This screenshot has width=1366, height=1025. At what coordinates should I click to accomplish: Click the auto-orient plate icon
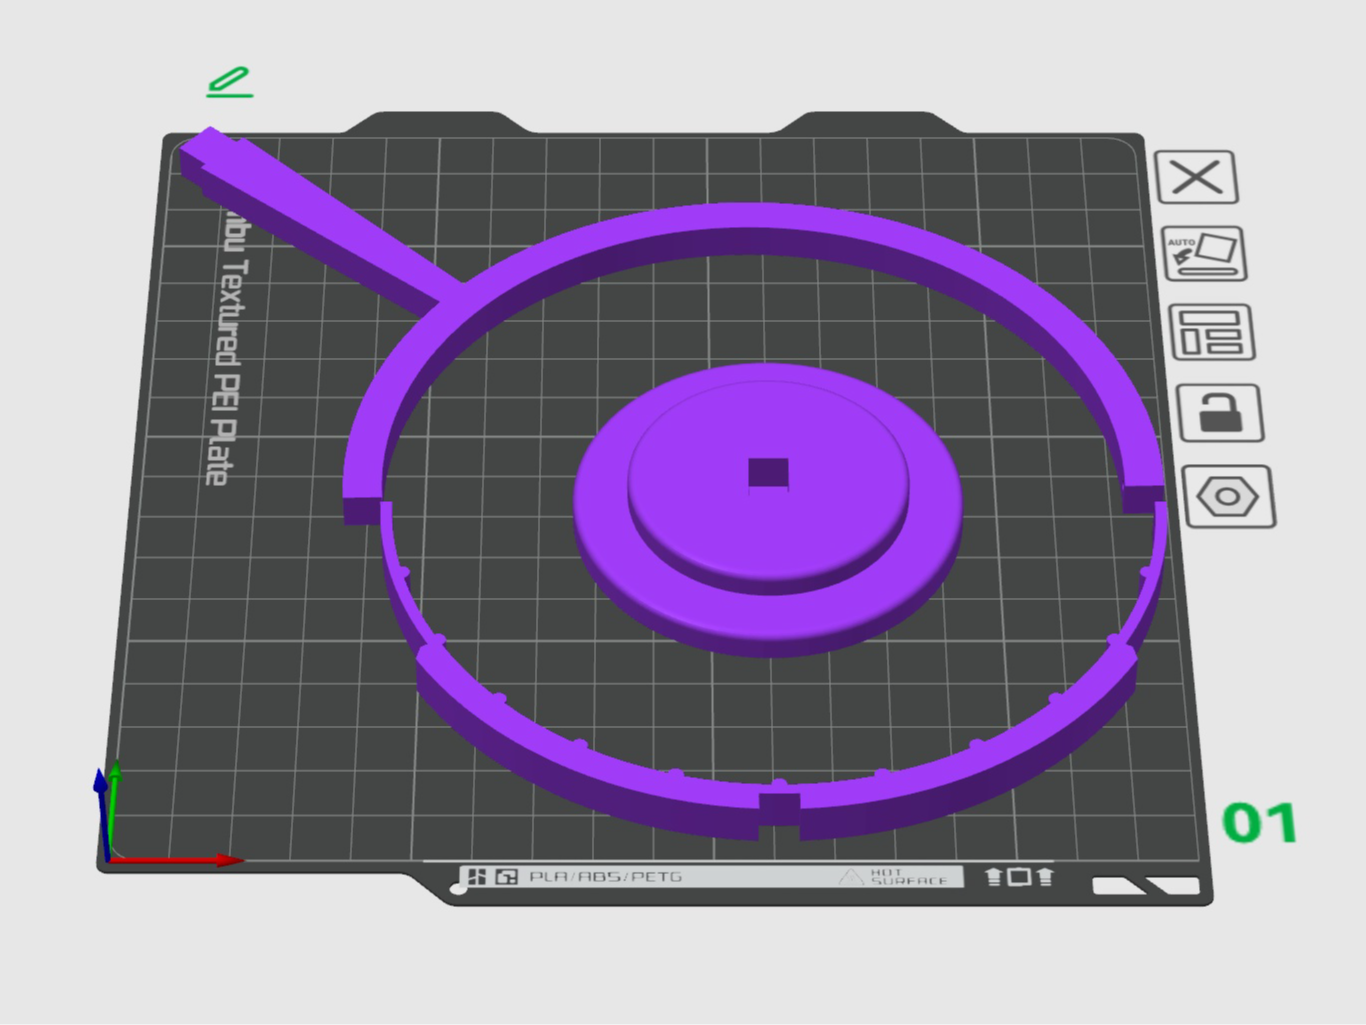[1204, 254]
